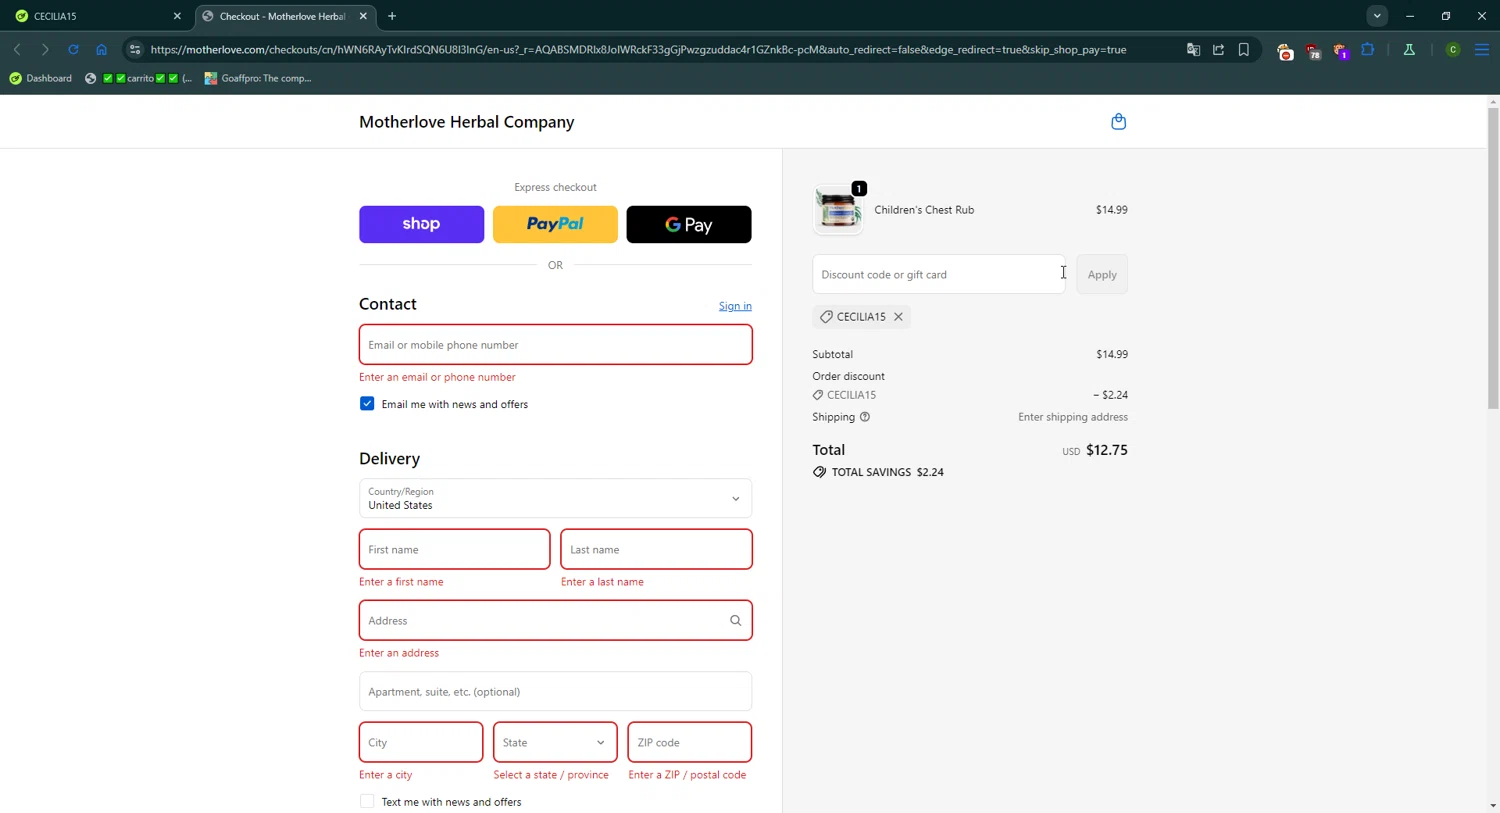Click the Motherlove Herbal Company store title
Viewport: 1500px width, 813px height.
[x=466, y=122]
